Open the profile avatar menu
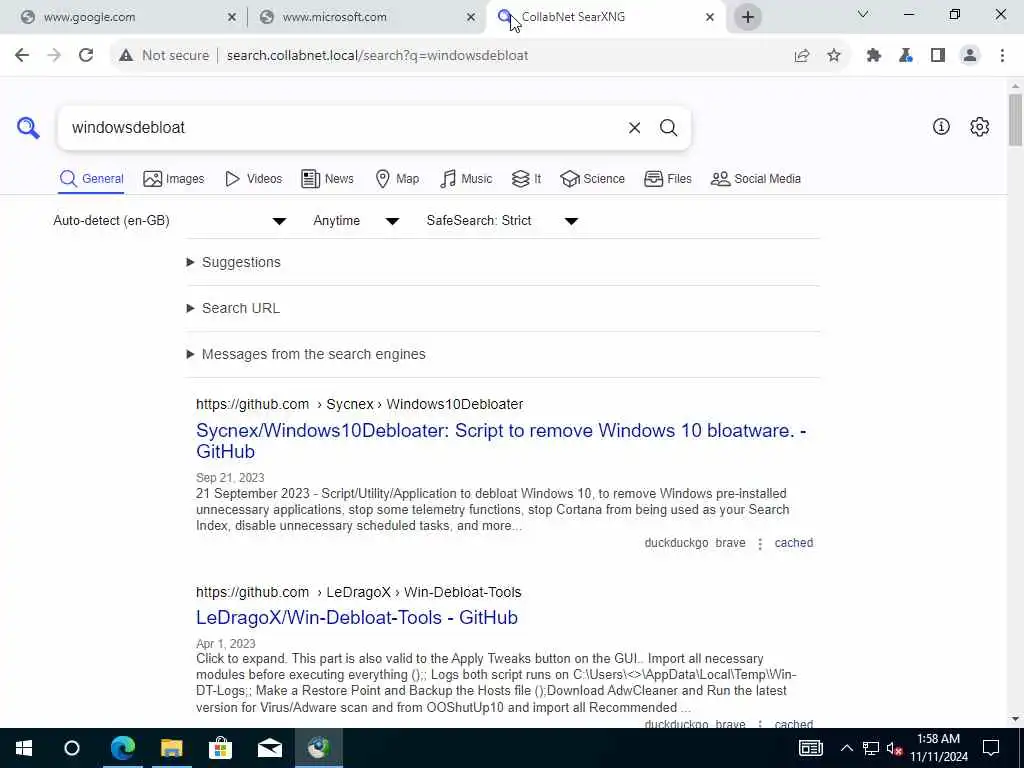This screenshot has height=768, width=1024. (970, 56)
